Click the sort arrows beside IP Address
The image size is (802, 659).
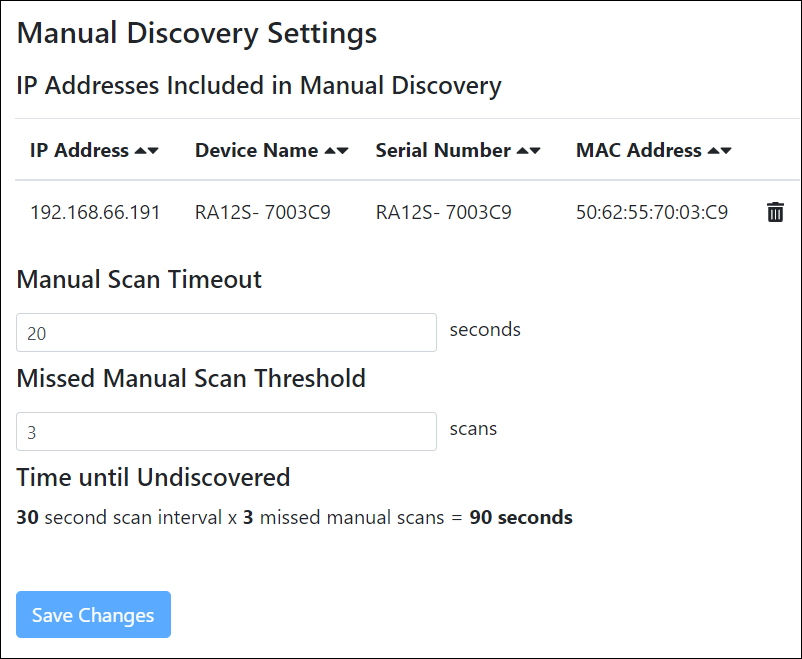[x=146, y=151]
